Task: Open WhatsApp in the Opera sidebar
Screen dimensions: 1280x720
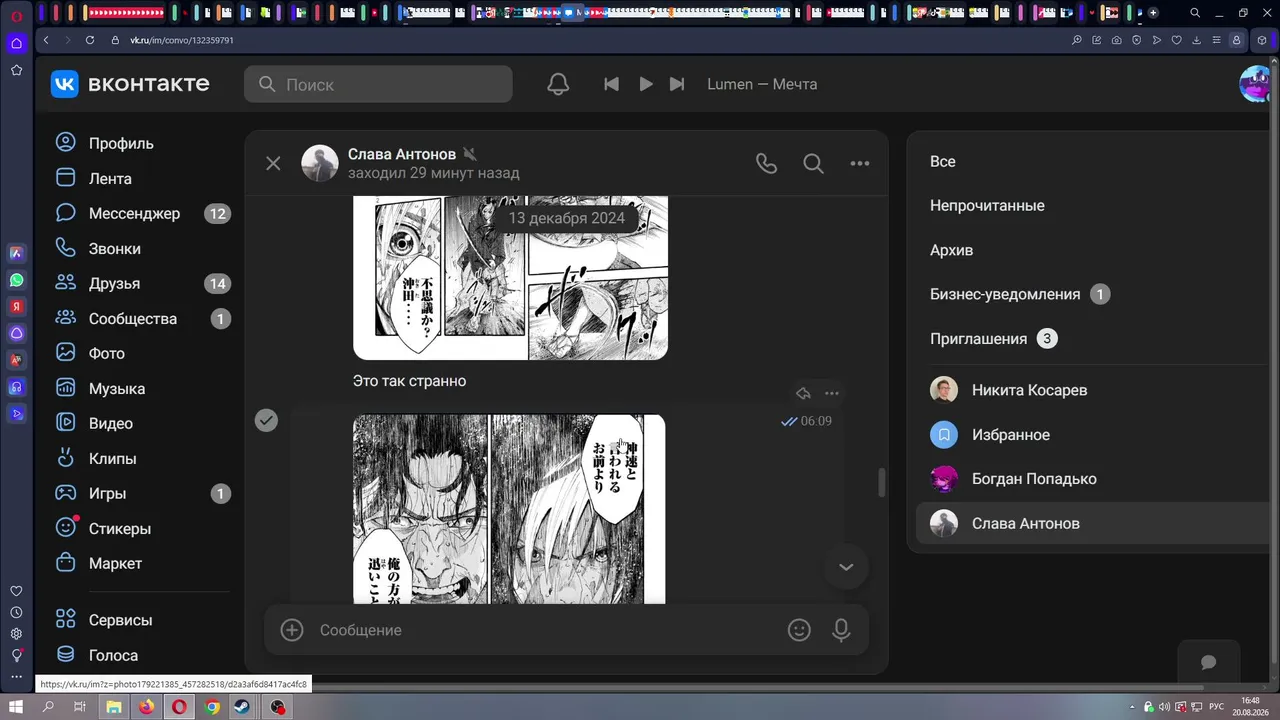Action: coord(16,280)
